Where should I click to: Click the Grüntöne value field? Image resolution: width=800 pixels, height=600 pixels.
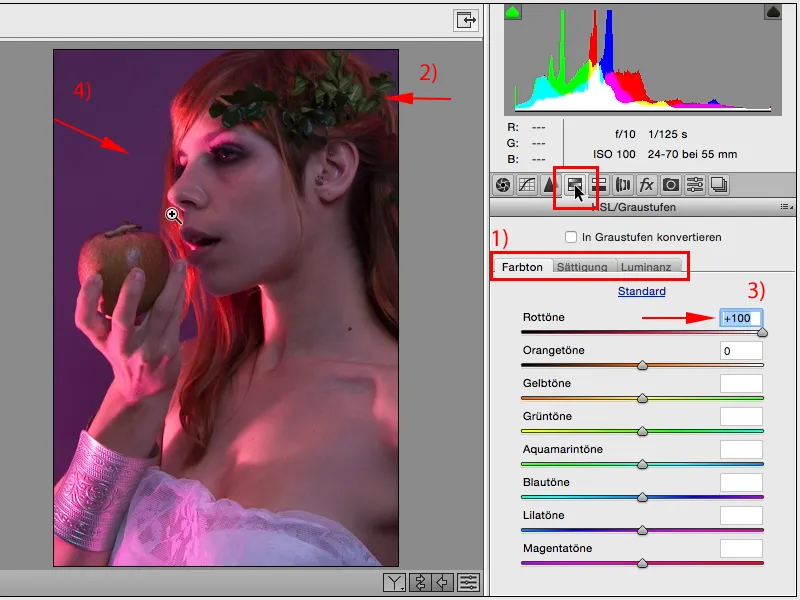tap(741, 416)
